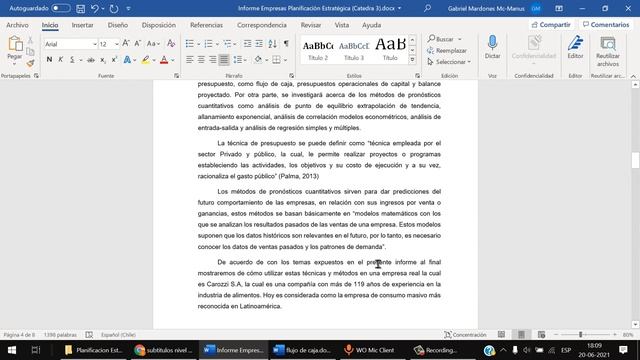Open flujo de caja Word document in taskbar

pyautogui.click(x=302, y=350)
